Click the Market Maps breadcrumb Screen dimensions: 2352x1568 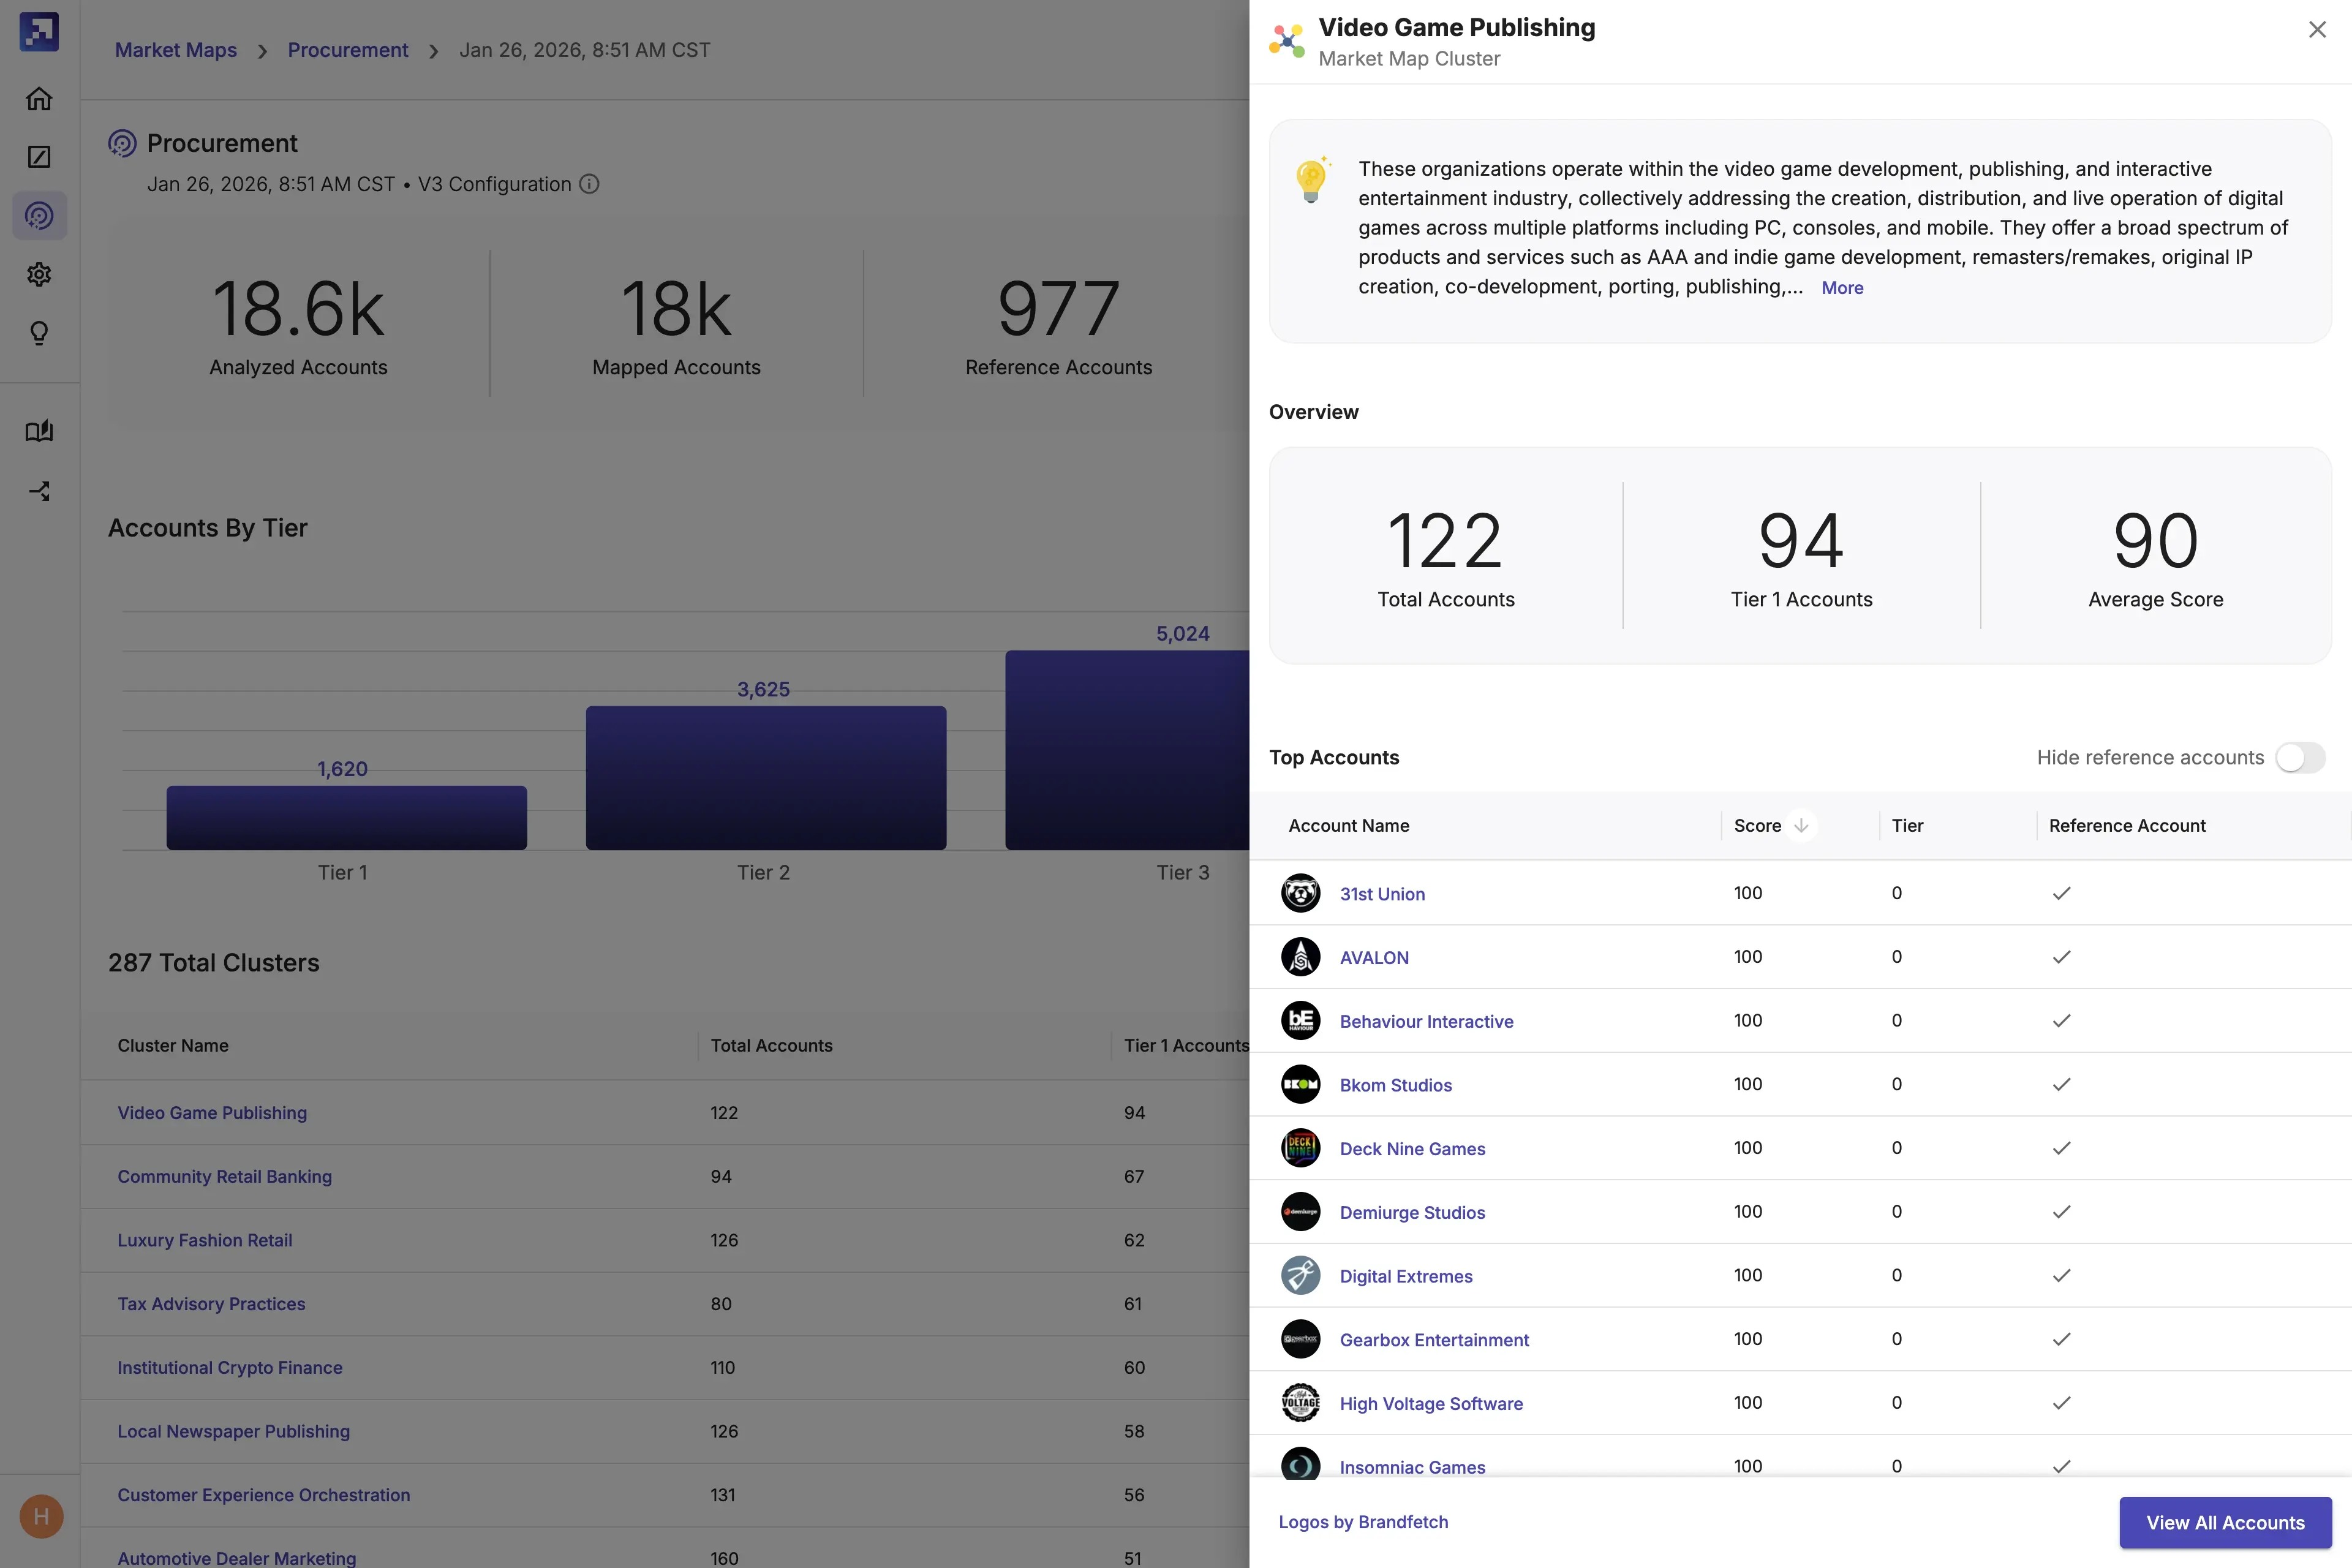(176, 50)
